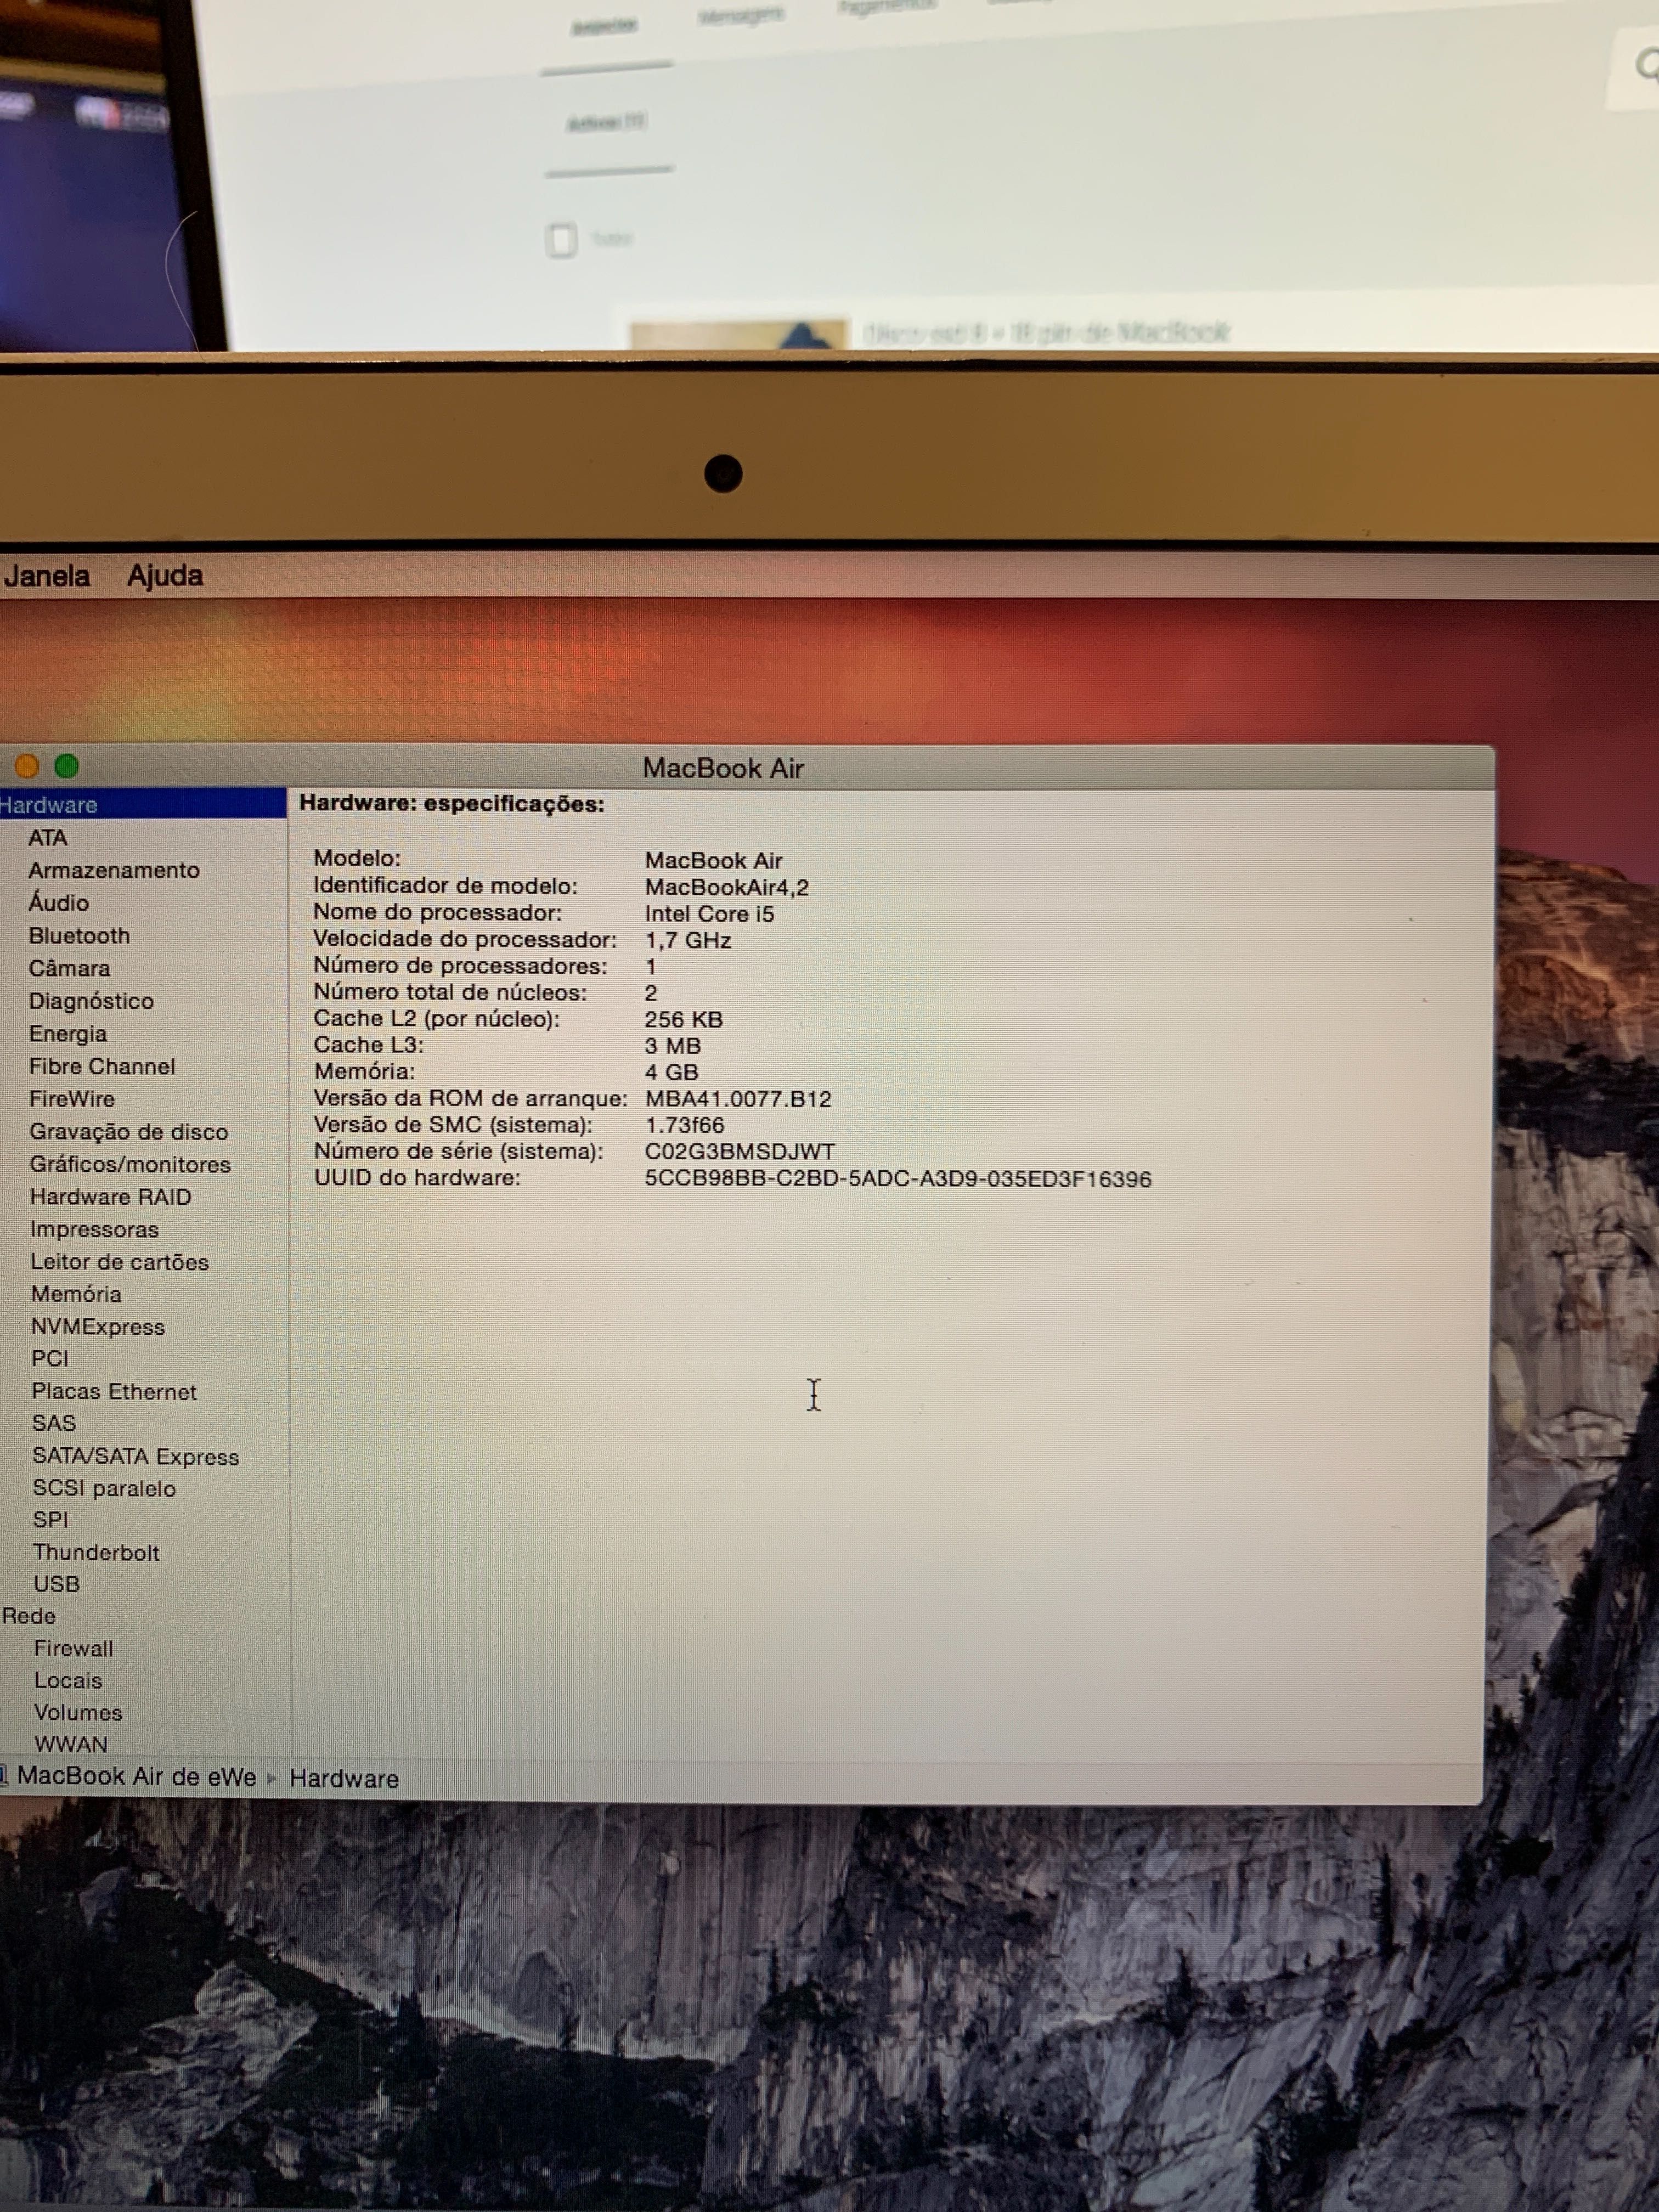Open the Janela menu
1659x2212 pixels.
coord(46,576)
